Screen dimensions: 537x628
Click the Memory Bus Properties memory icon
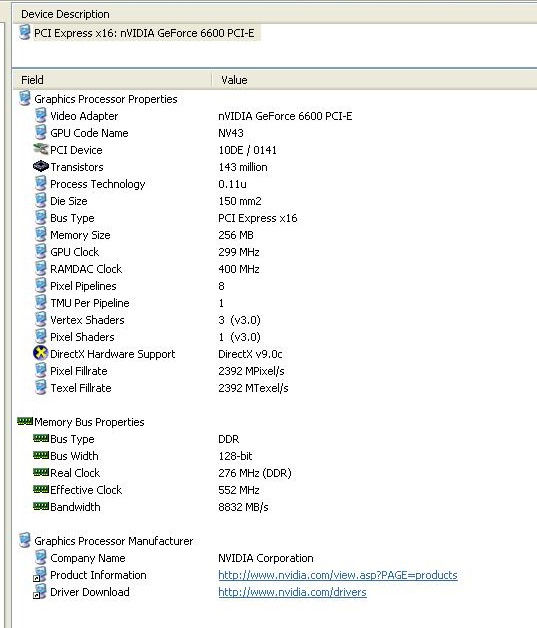coord(25,421)
